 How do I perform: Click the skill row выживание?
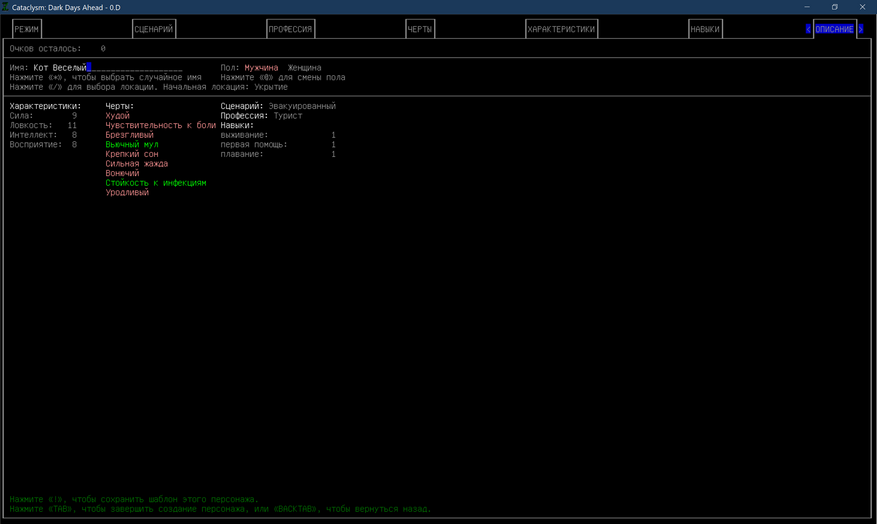click(278, 135)
